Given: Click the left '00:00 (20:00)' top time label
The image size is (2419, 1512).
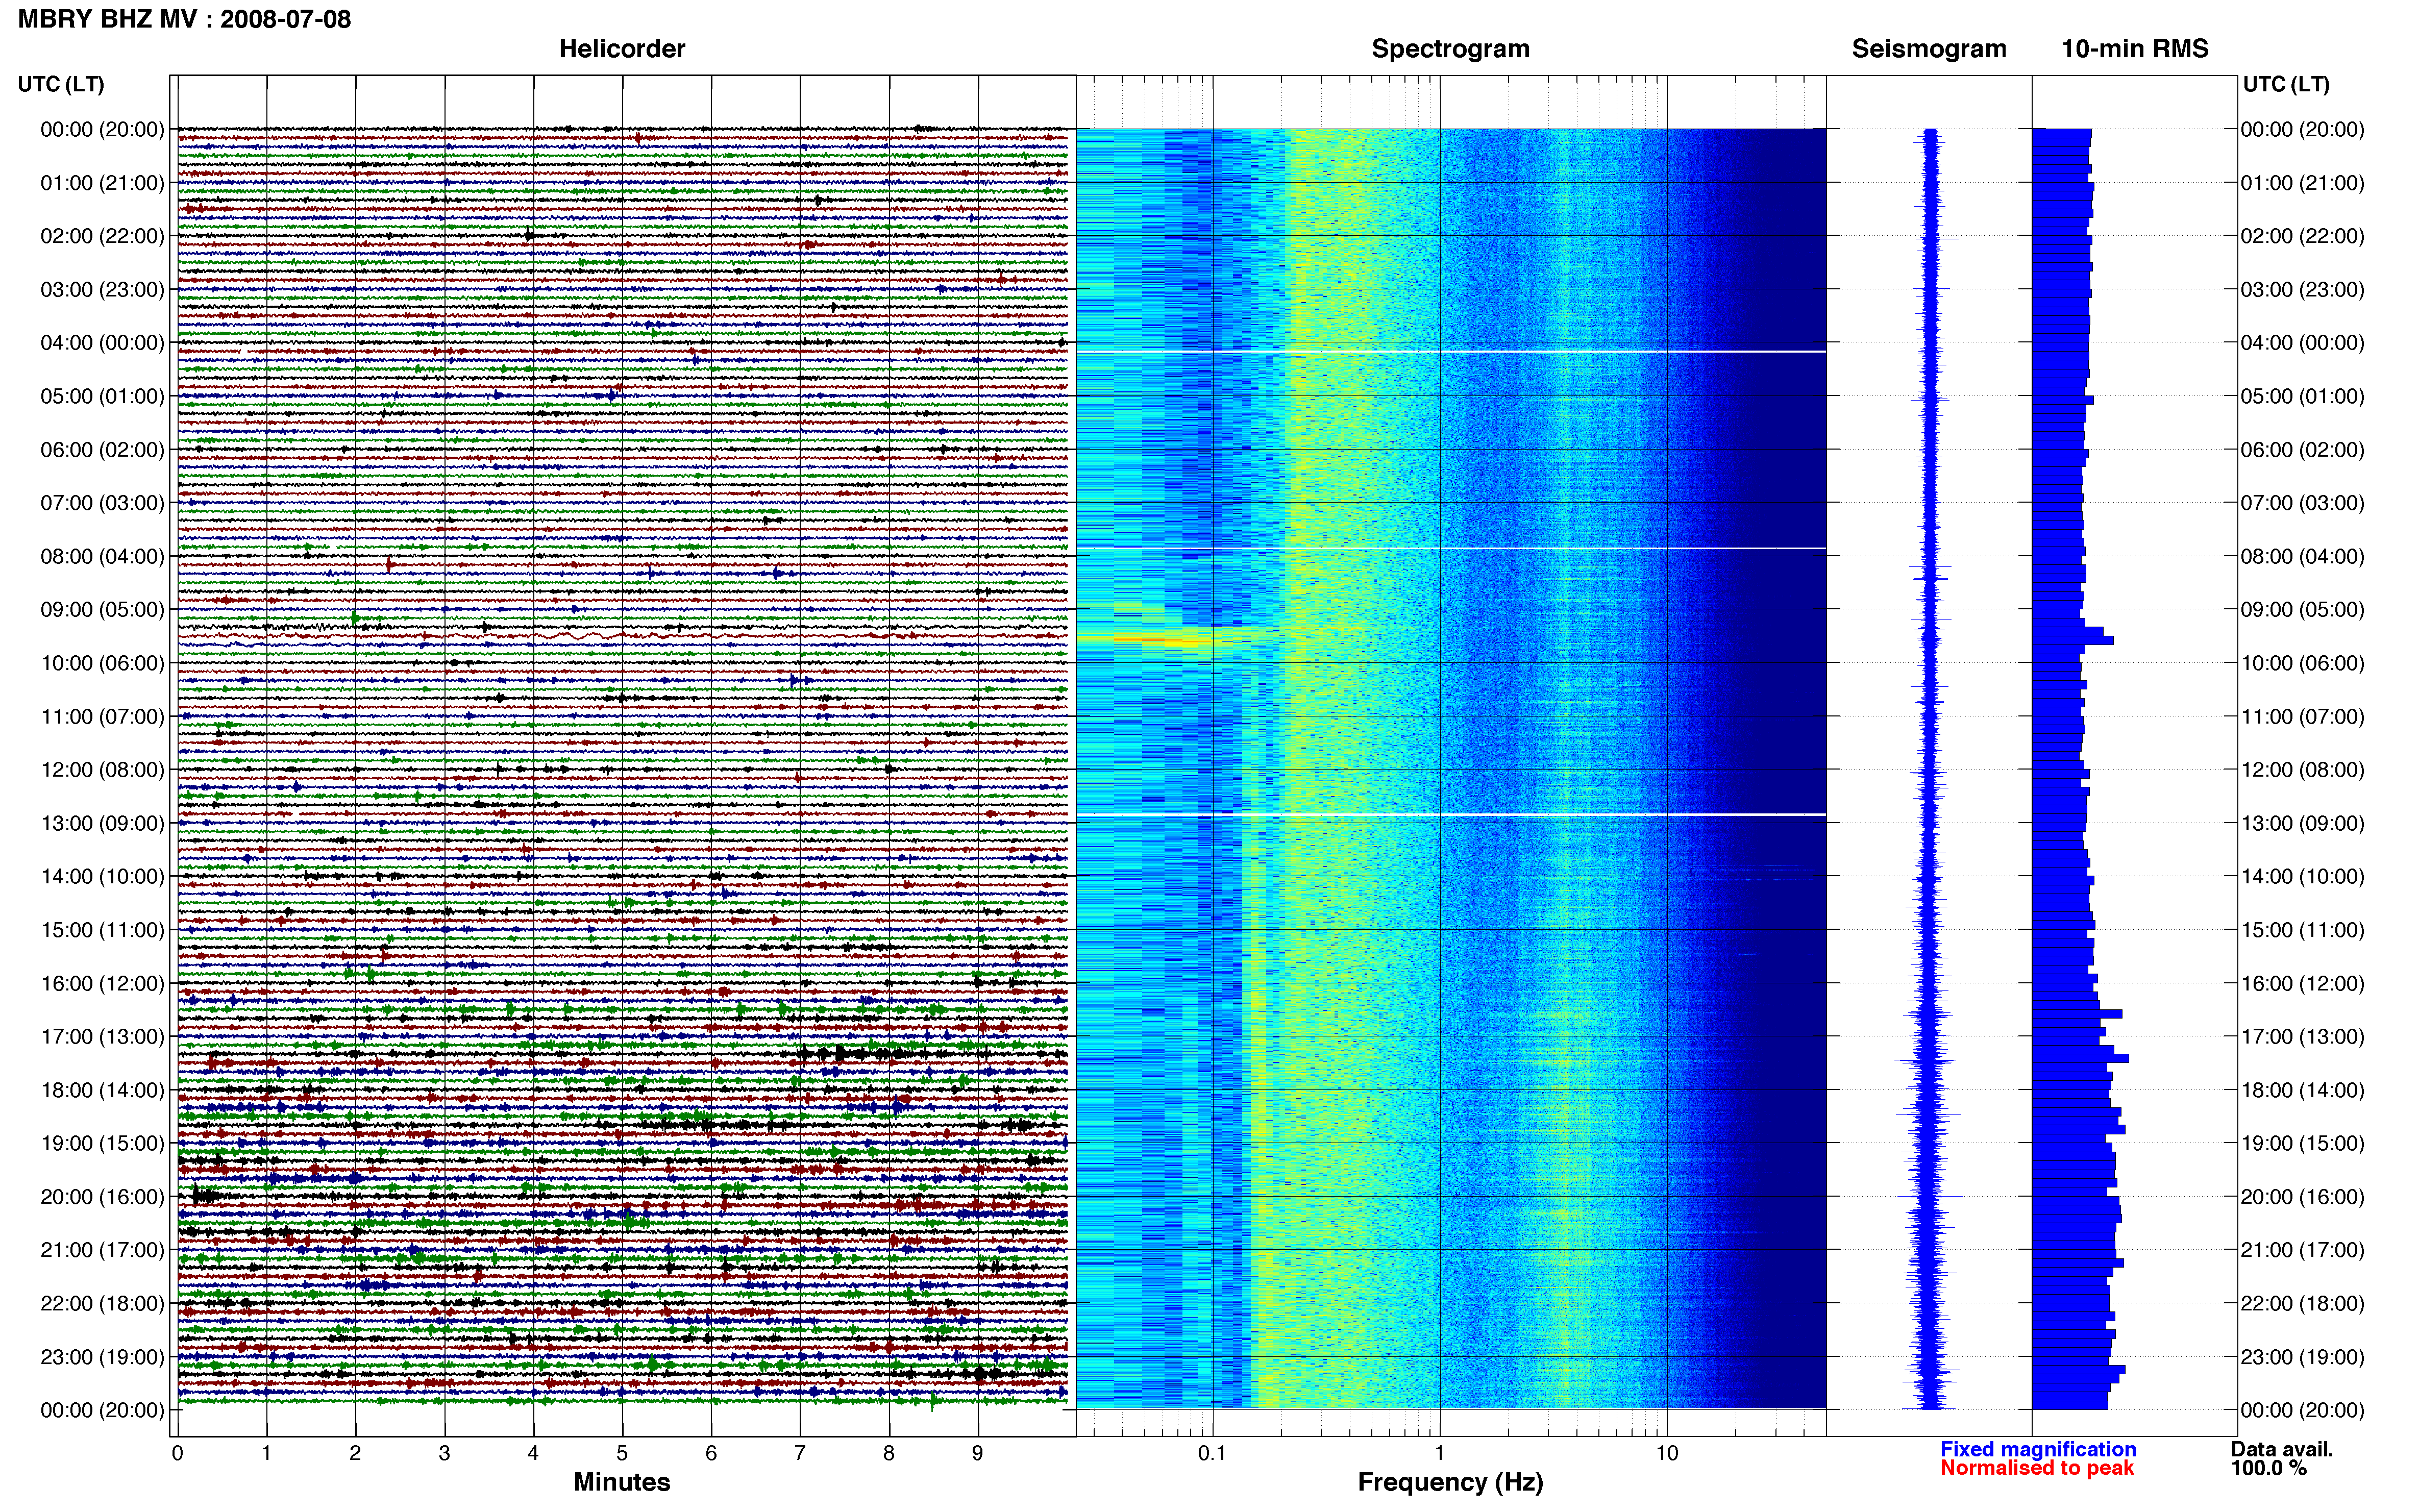Looking at the screenshot, I should point(102,129).
